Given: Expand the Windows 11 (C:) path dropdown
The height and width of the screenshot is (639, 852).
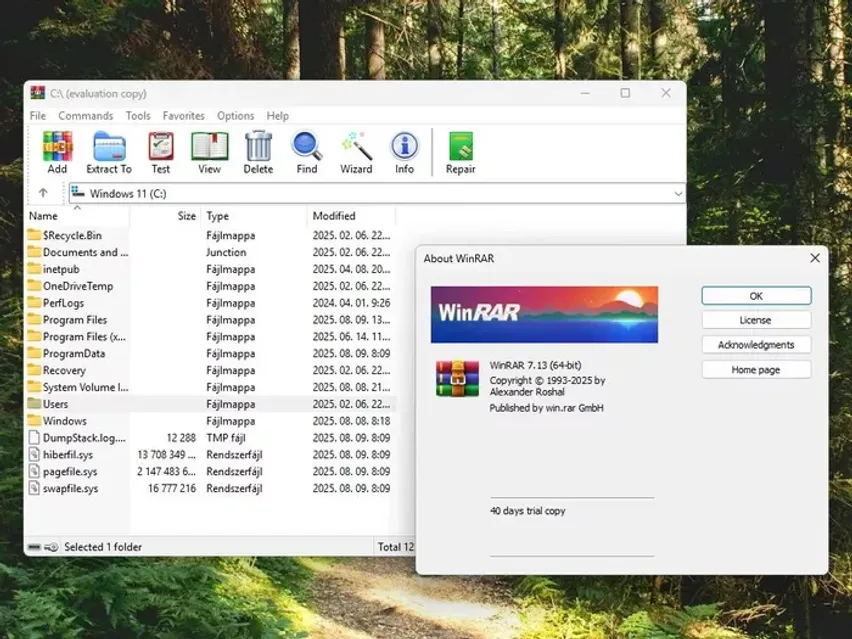Looking at the screenshot, I should (x=678, y=193).
